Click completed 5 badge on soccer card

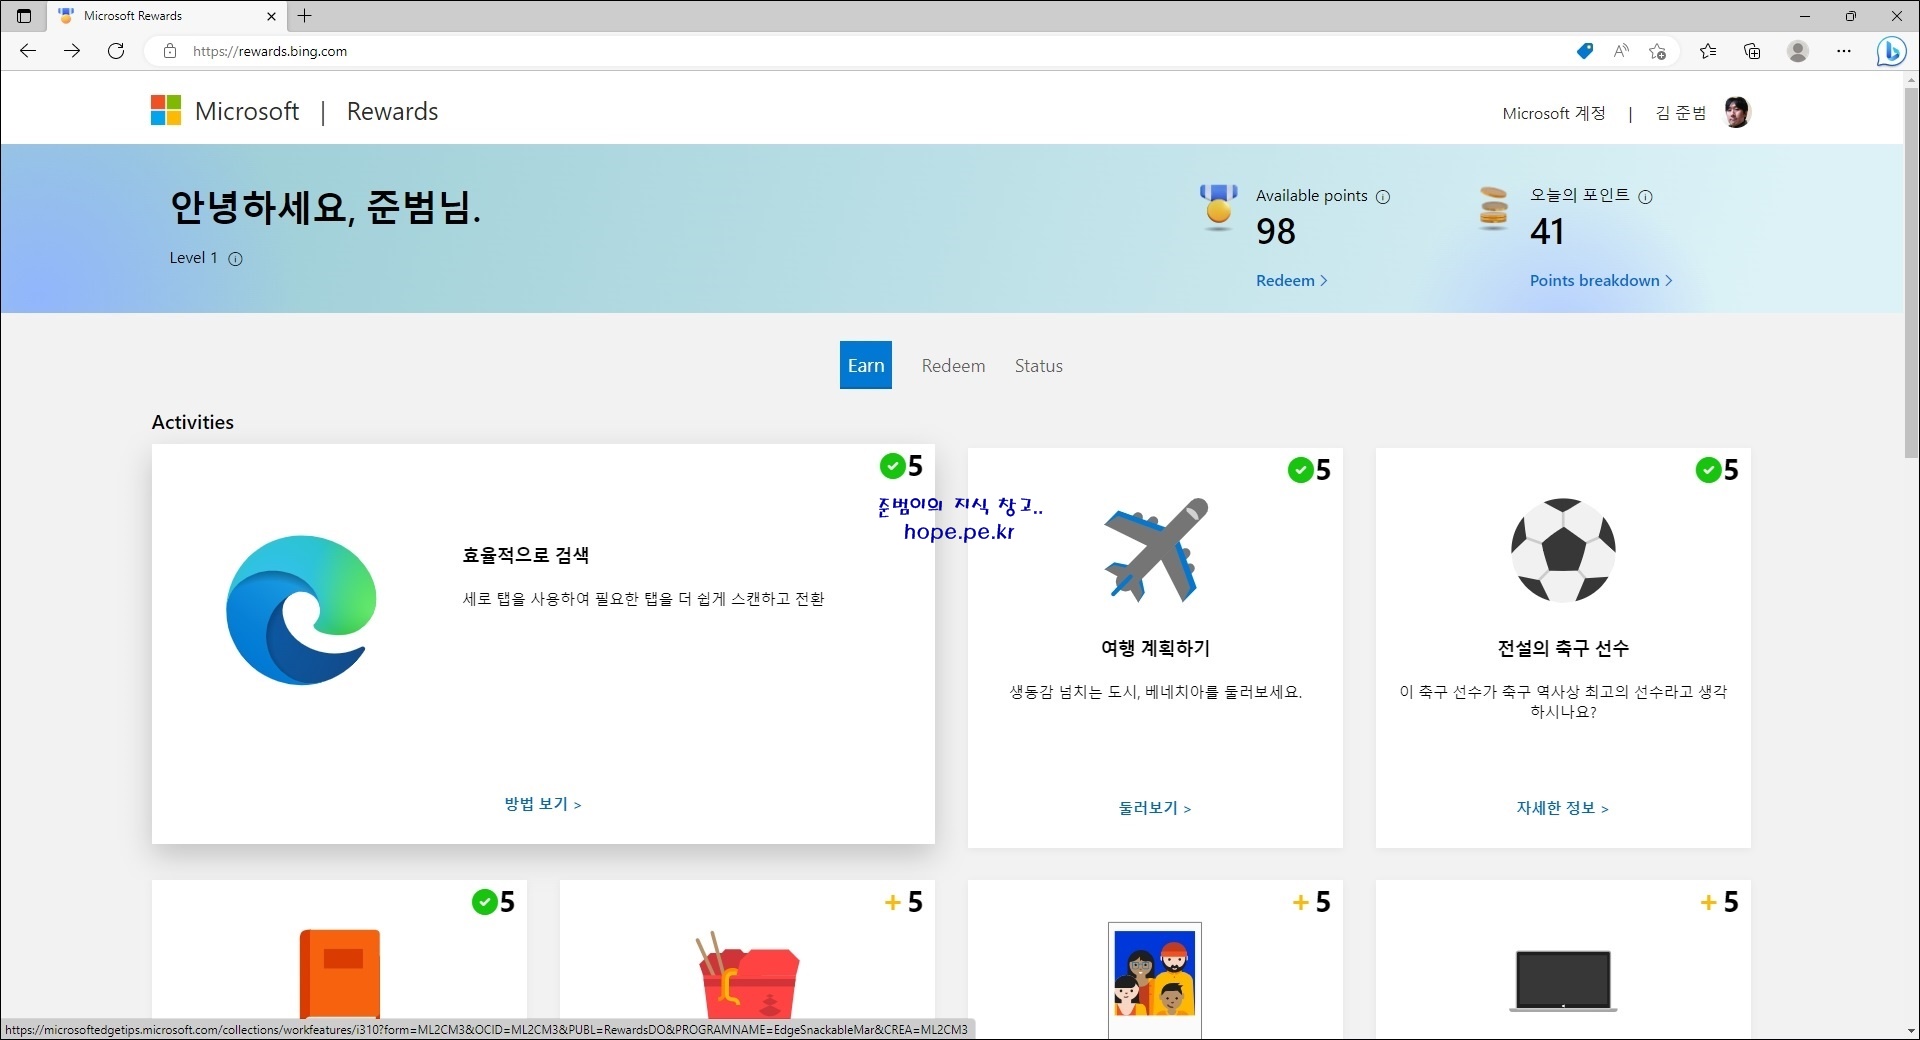pyautogui.click(x=1718, y=470)
